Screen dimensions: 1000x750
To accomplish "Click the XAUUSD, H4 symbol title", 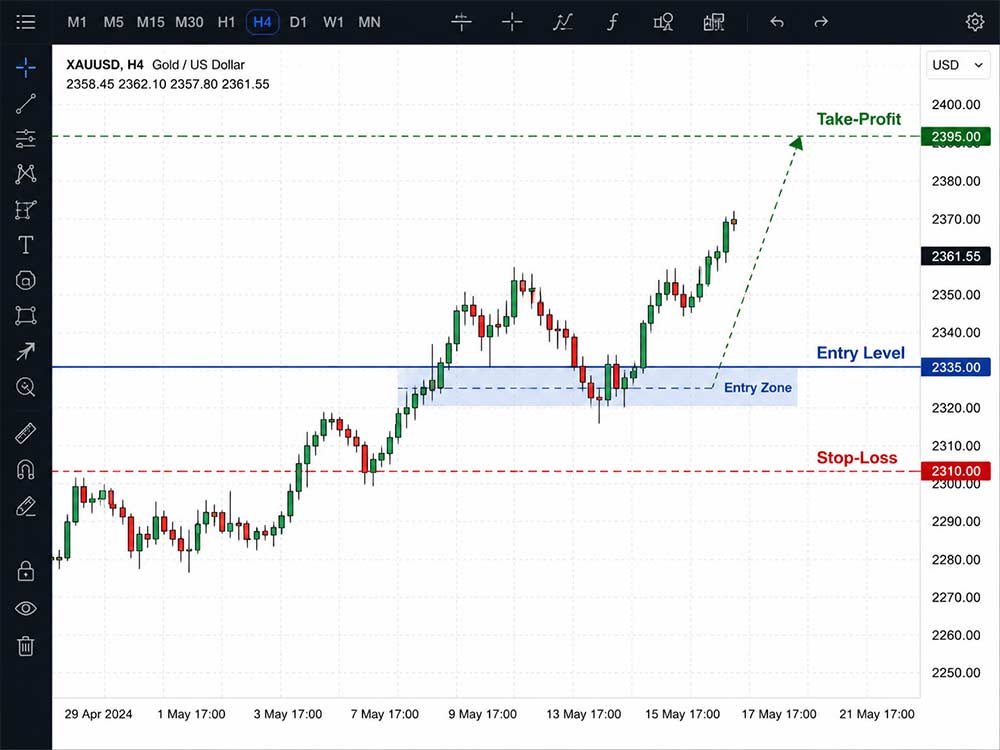I will [105, 64].
